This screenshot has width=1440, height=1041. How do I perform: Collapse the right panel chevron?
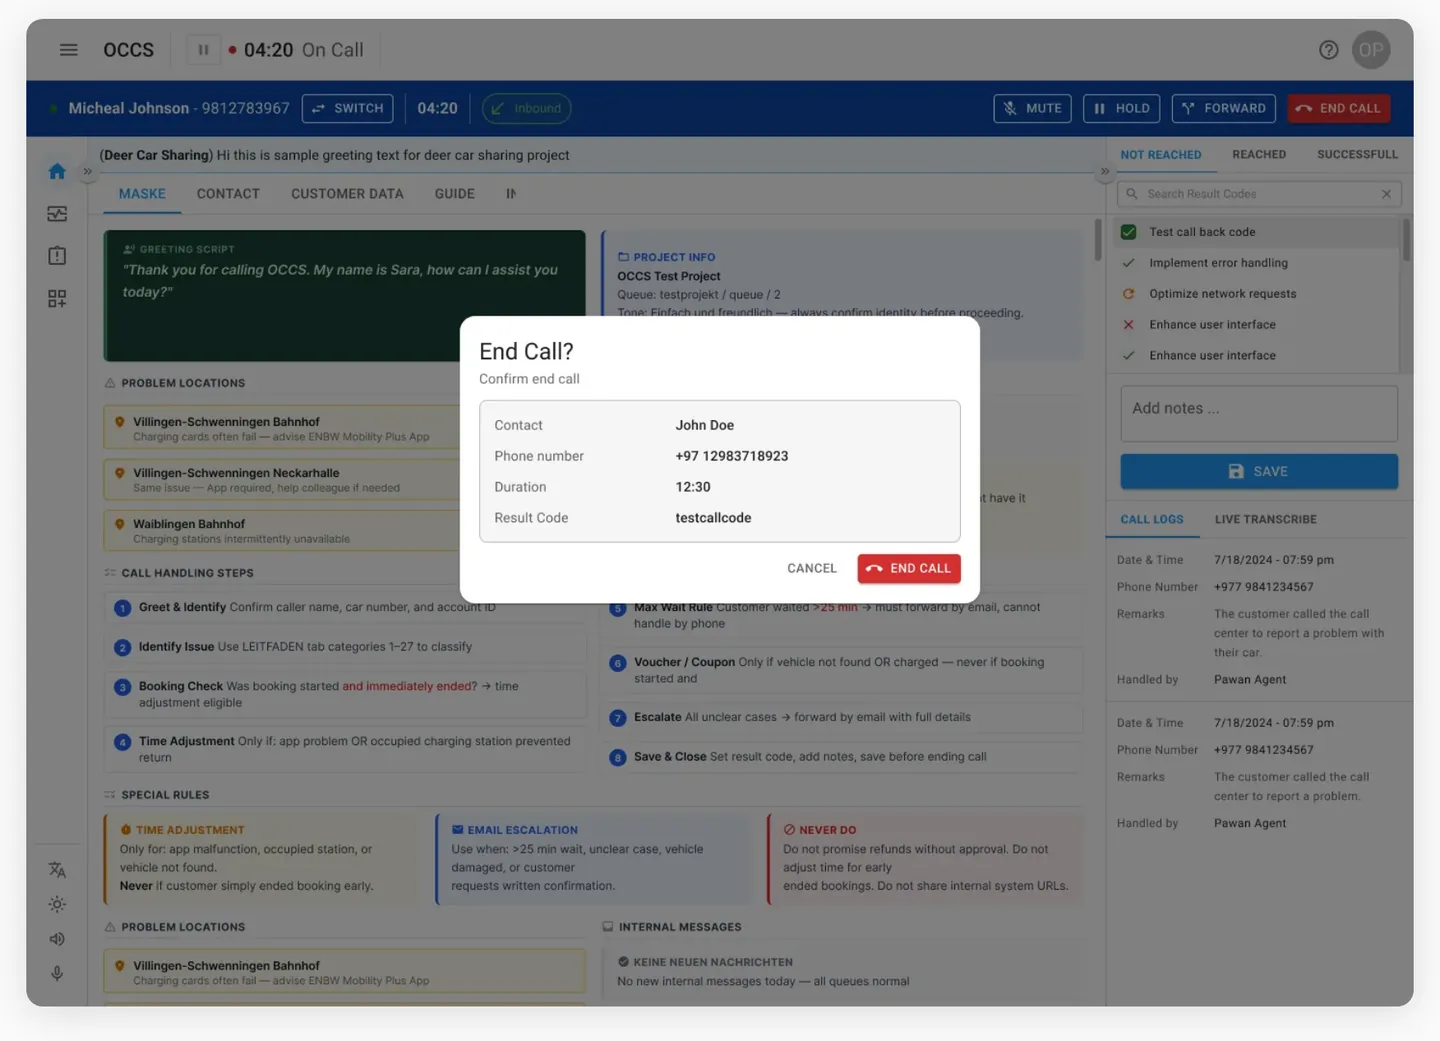1104,172
